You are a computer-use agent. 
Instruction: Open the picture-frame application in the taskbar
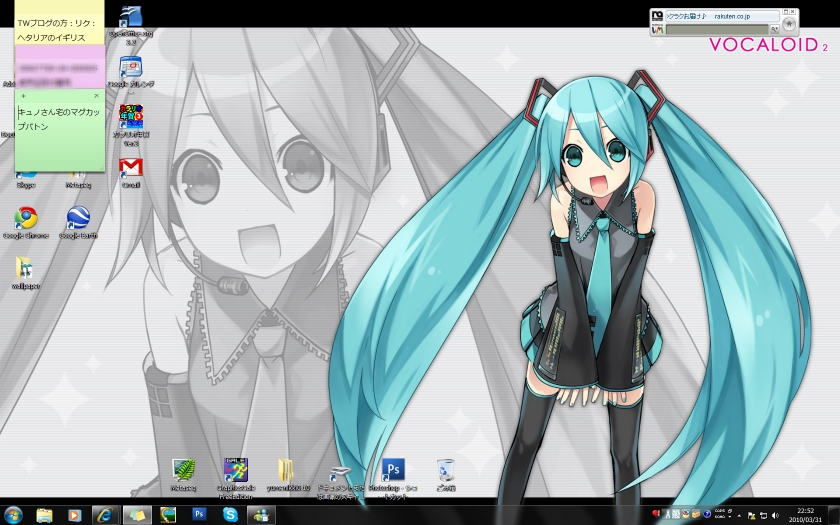(168, 515)
